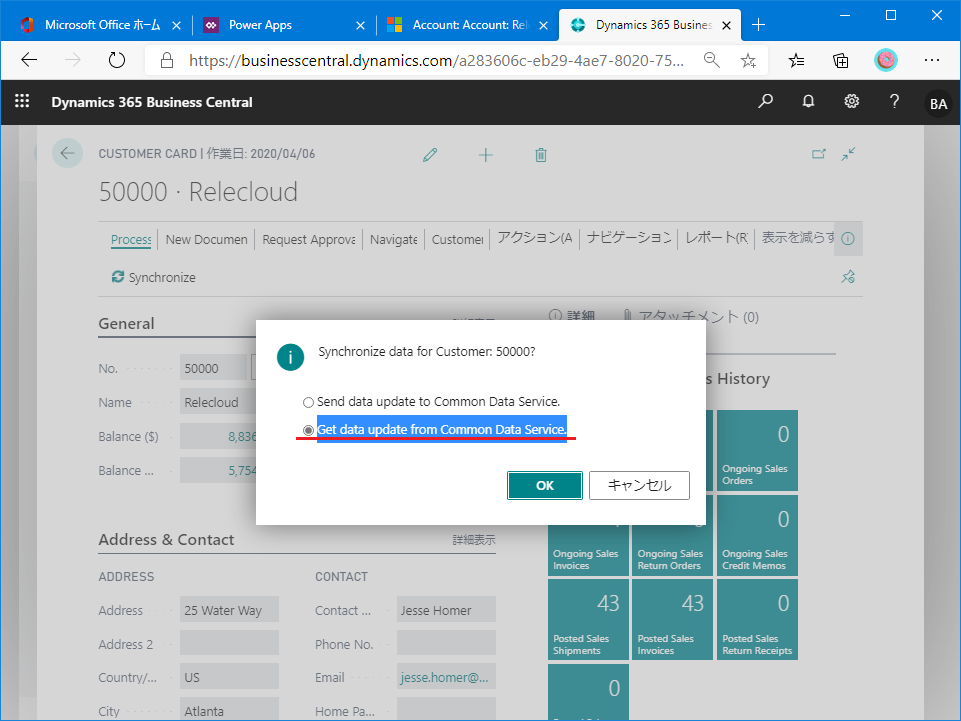Image resolution: width=961 pixels, height=721 pixels.
Task: Delete customer with trash icon
Action: click(541, 154)
